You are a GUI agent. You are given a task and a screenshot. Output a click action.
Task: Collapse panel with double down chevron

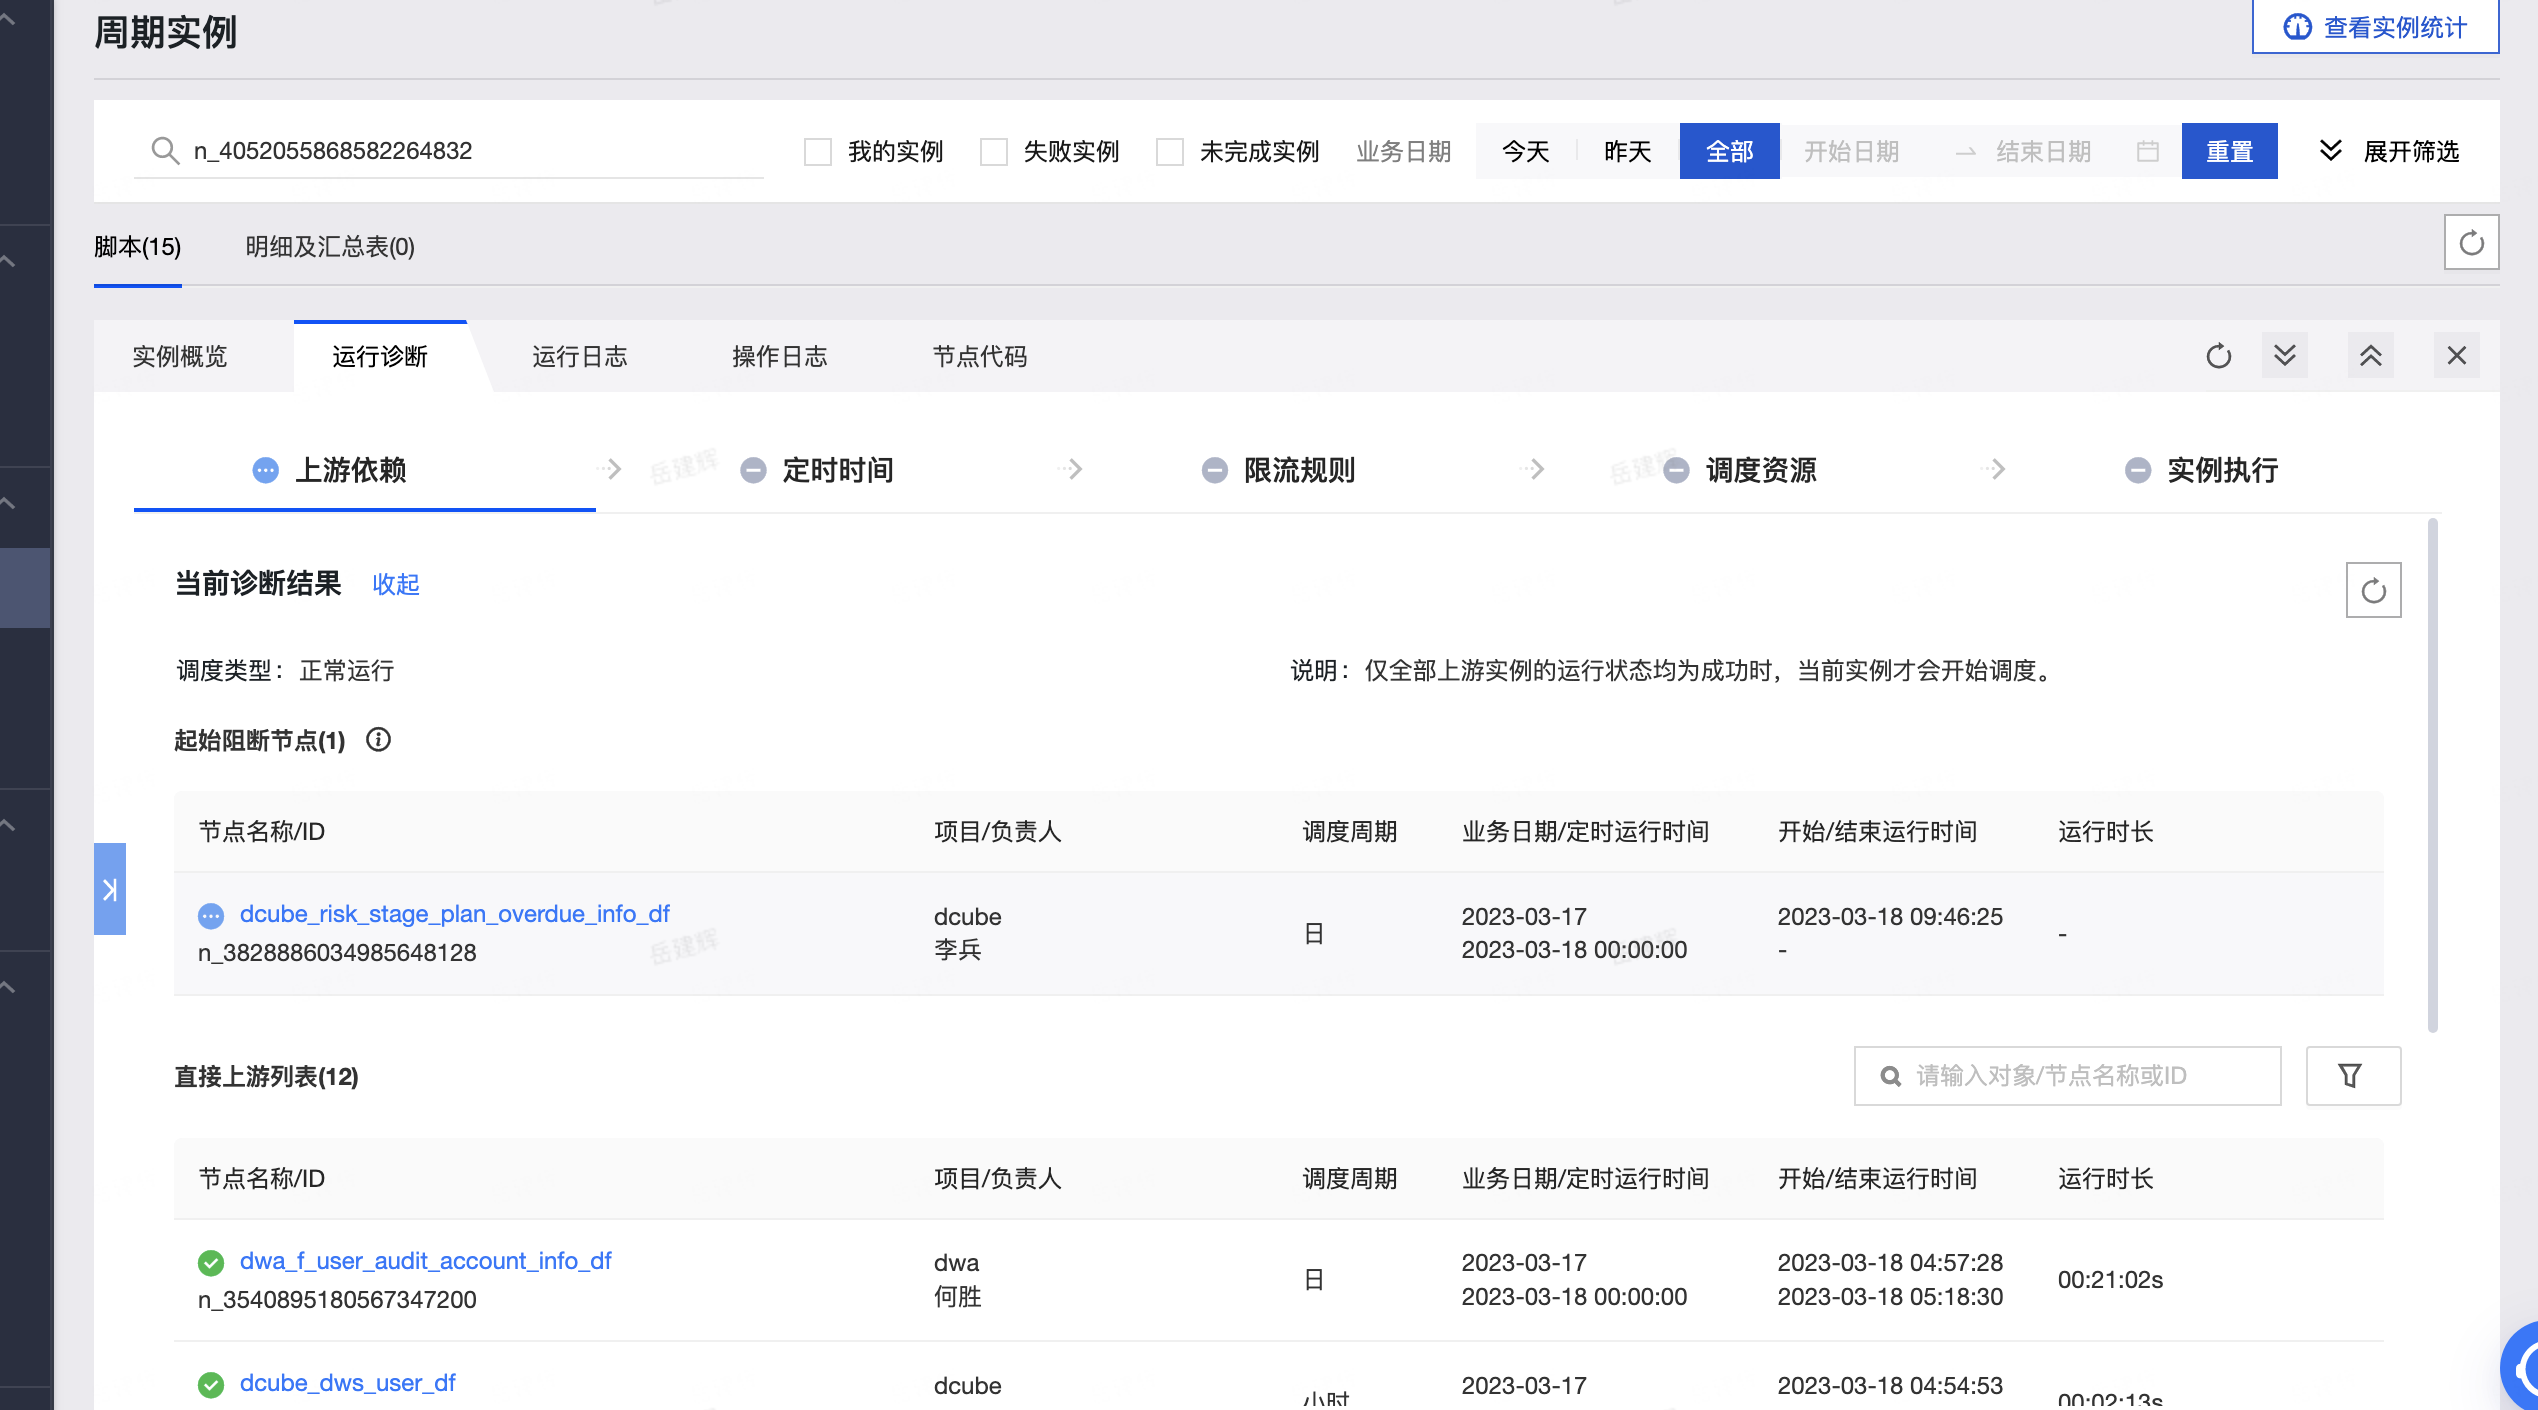coord(2285,355)
